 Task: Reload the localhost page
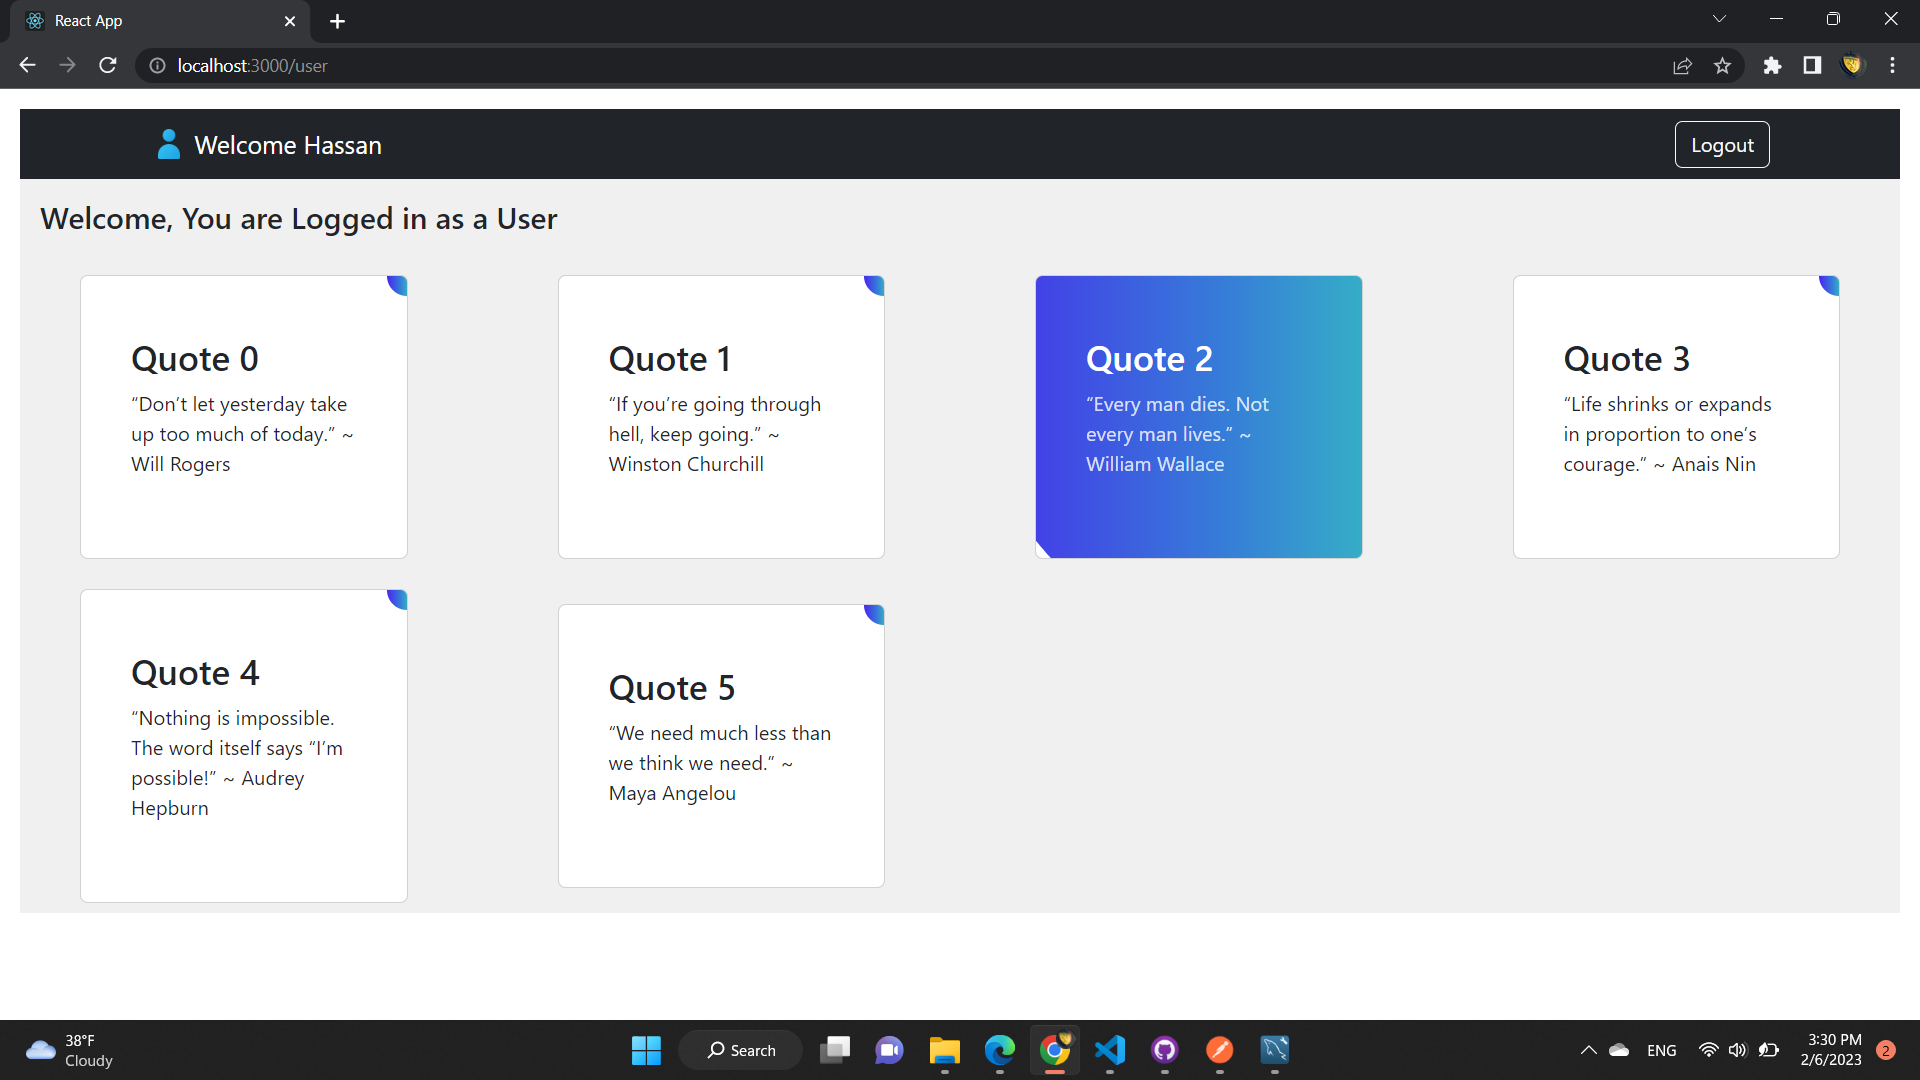click(107, 65)
